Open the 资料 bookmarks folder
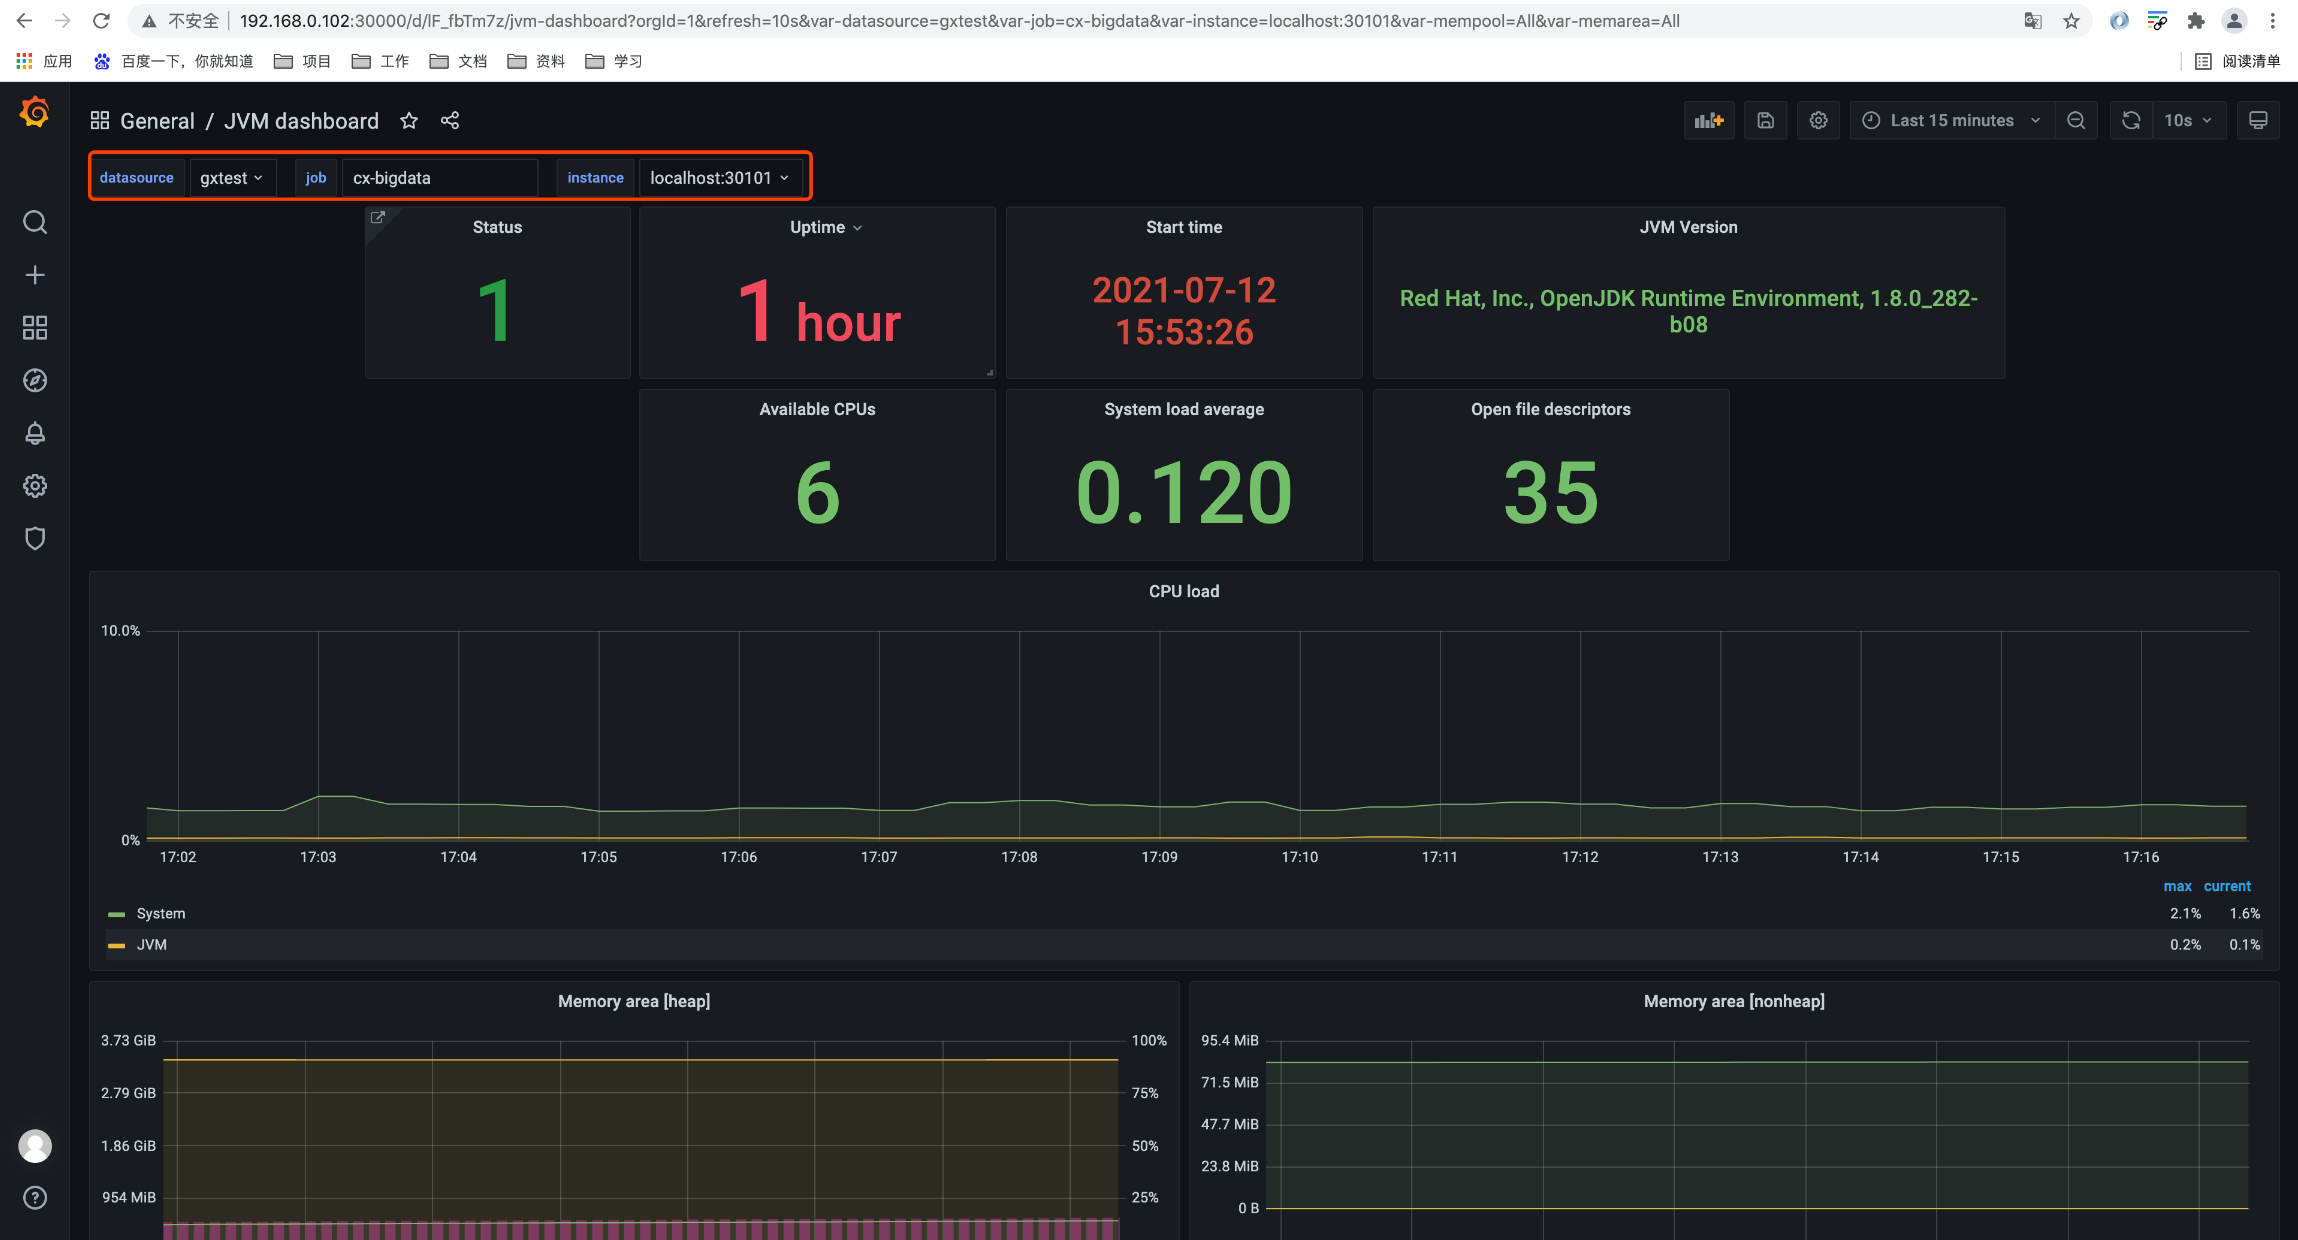2298x1240 pixels. coord(537,61)
